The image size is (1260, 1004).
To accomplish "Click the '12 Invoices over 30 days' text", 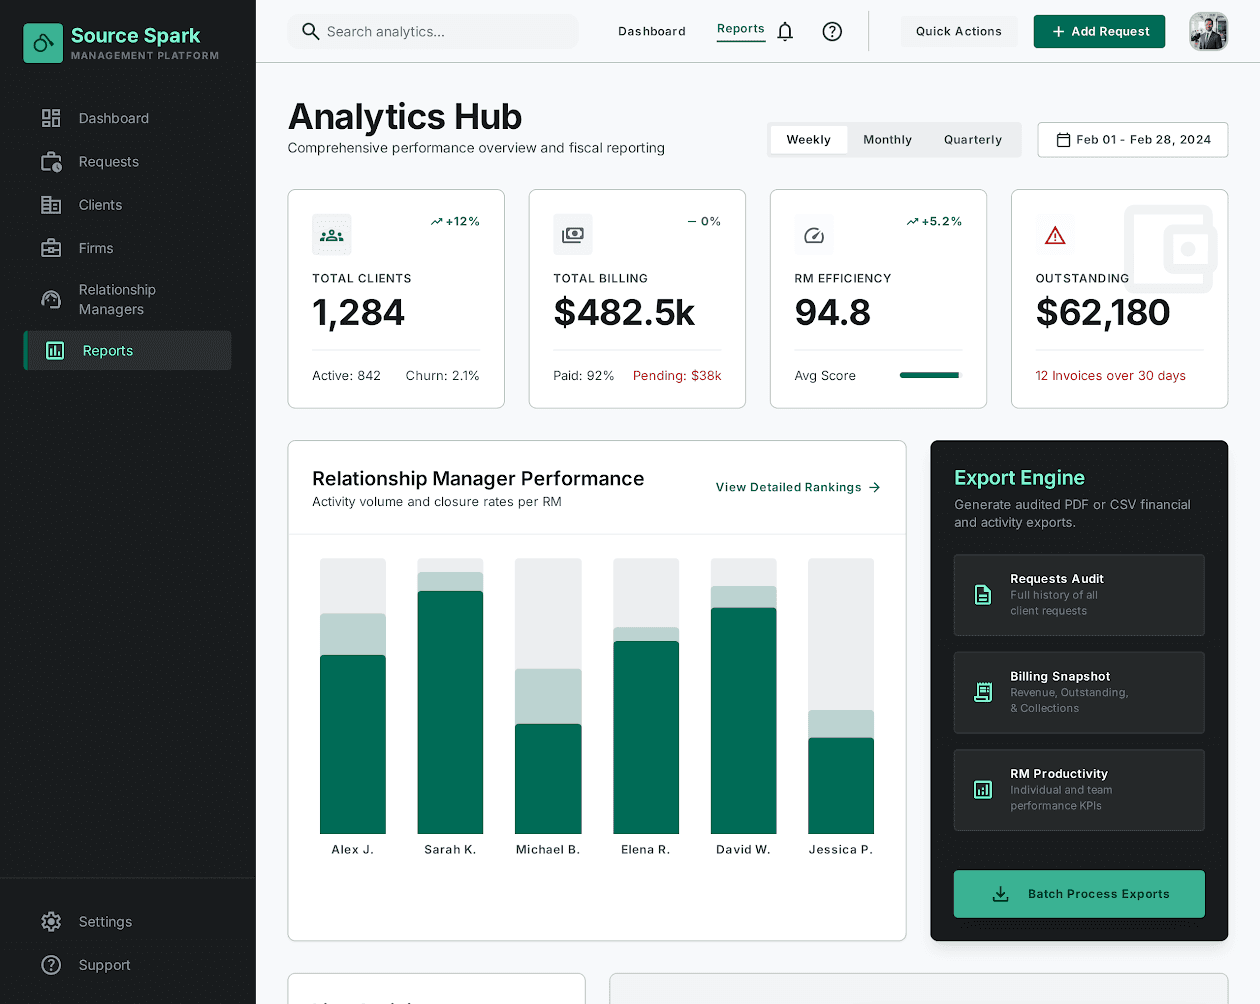I will (1110, 376).
